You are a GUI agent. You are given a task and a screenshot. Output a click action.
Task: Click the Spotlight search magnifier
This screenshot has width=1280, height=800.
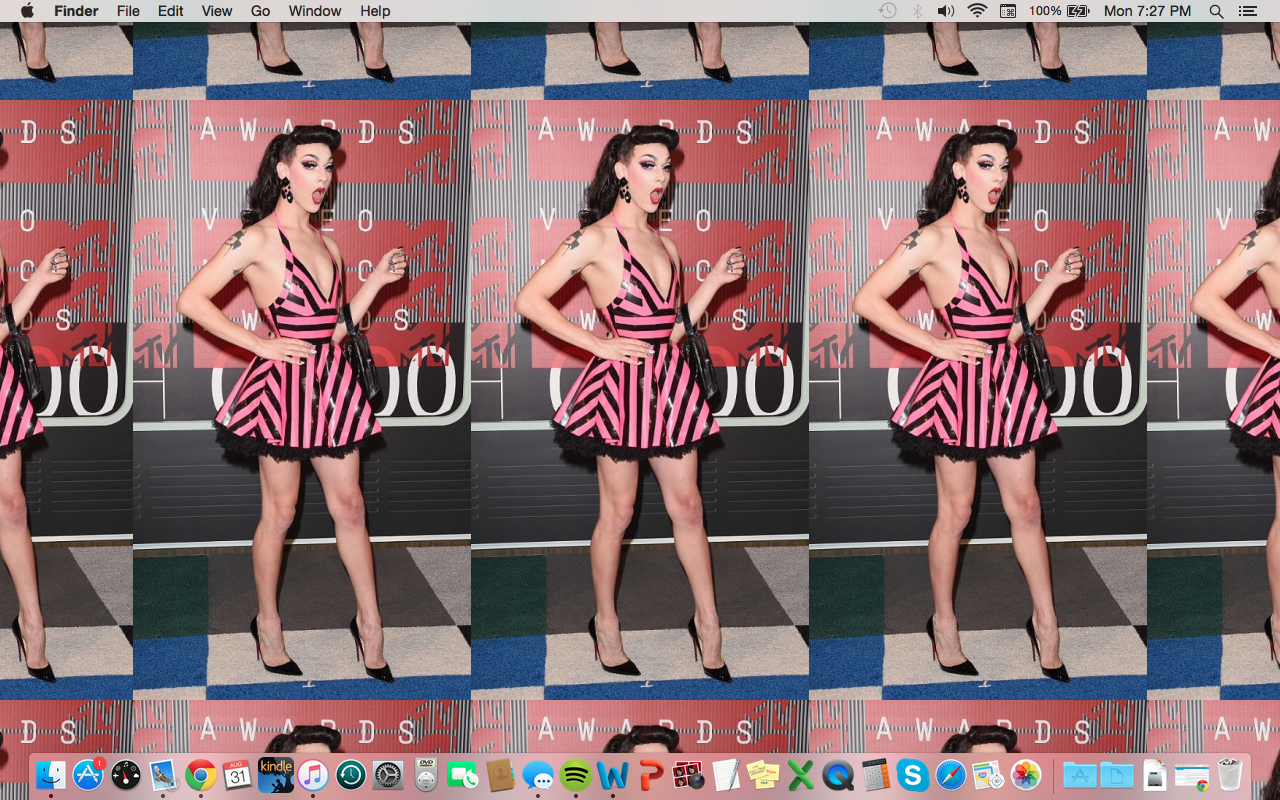tap(1216, 11)
